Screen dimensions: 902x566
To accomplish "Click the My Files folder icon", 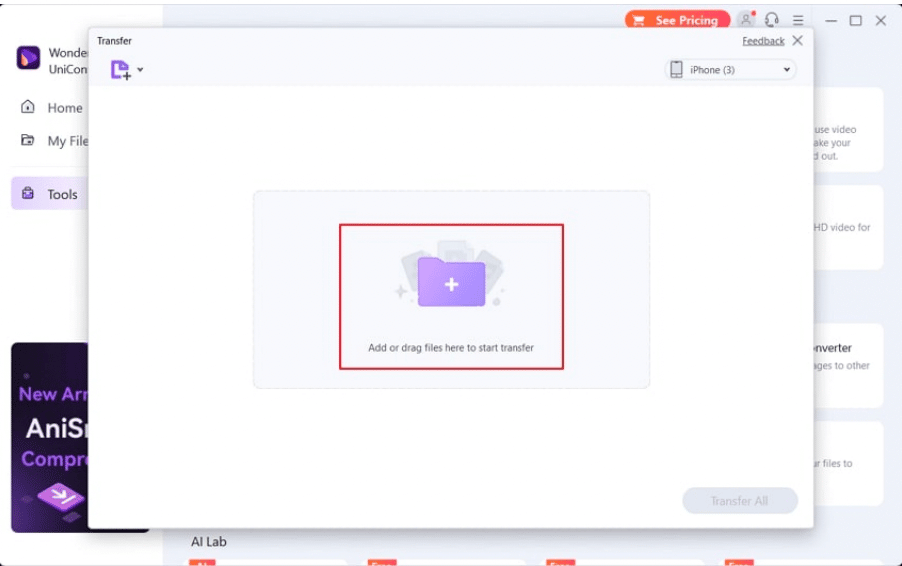I will pos(27,140).
